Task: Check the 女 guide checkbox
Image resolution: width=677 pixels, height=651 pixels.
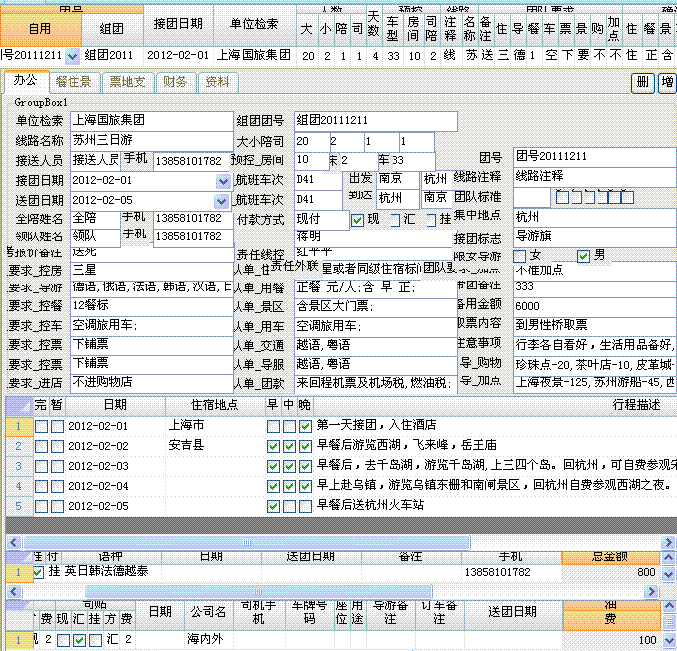Action: 519,256
